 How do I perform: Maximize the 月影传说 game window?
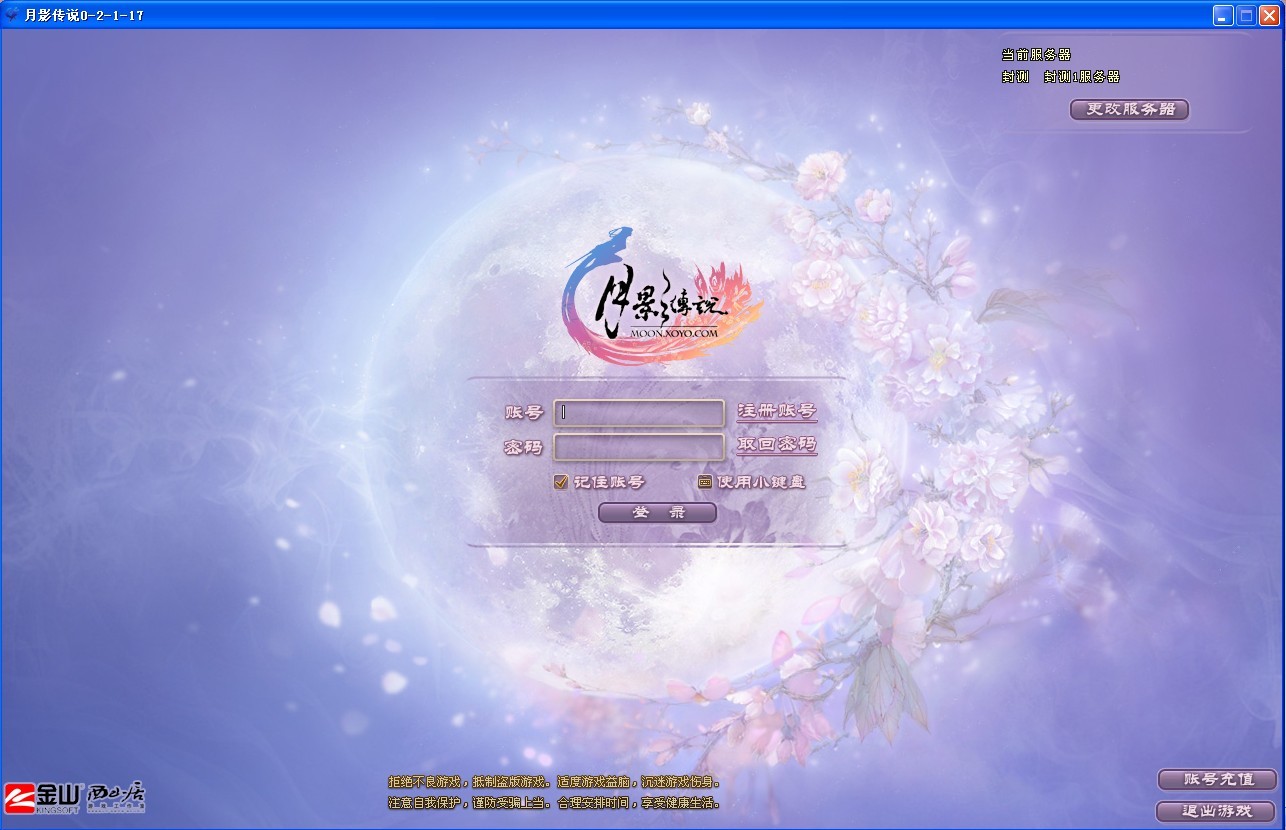point(1246,15)
